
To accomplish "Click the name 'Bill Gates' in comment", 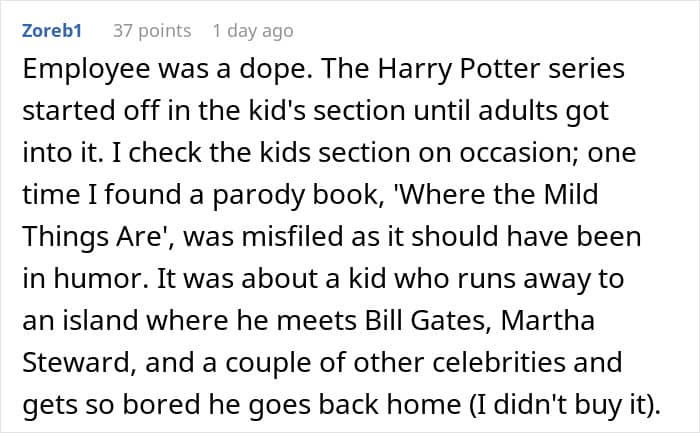I will tap(424, 320).
